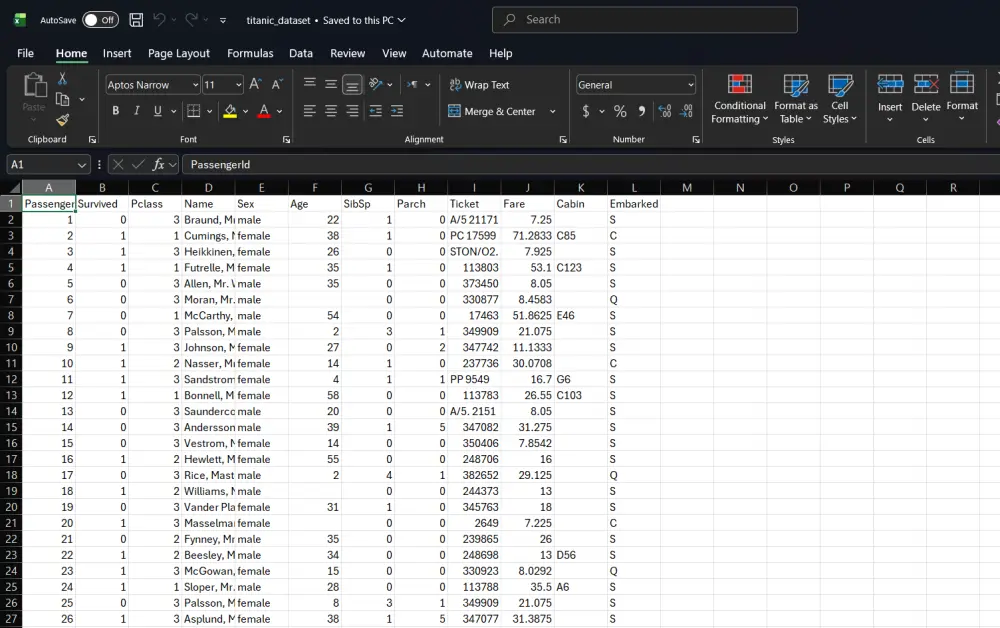Click the Percent Style icon

620,112
